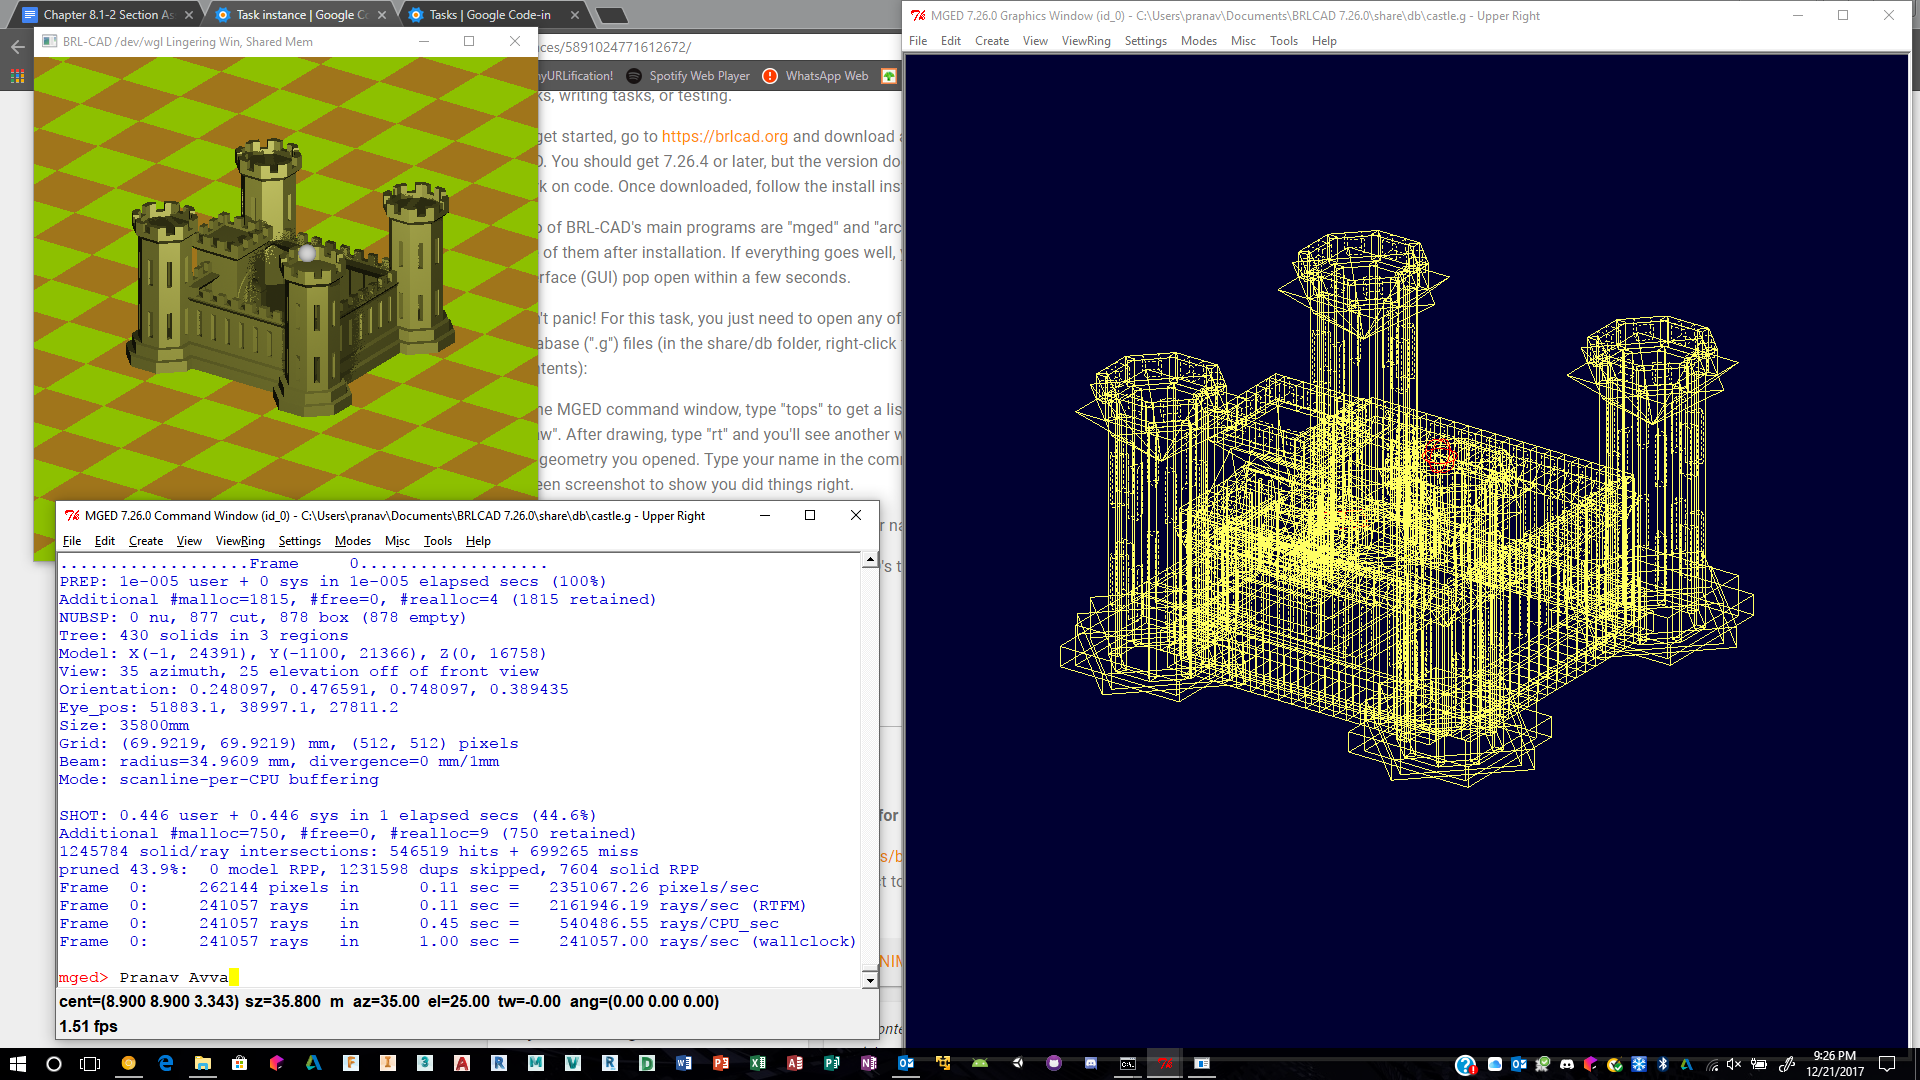Open Tools menu in MGED Command Window
This screenshot has width=1920, height=1080.
tap(438, 541)
